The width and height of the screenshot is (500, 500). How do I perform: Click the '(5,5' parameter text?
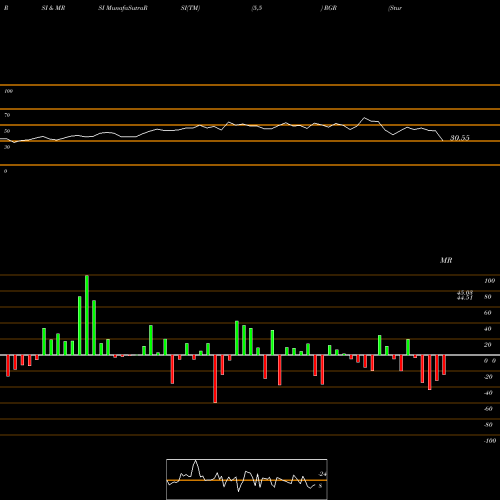pos(257,8)
